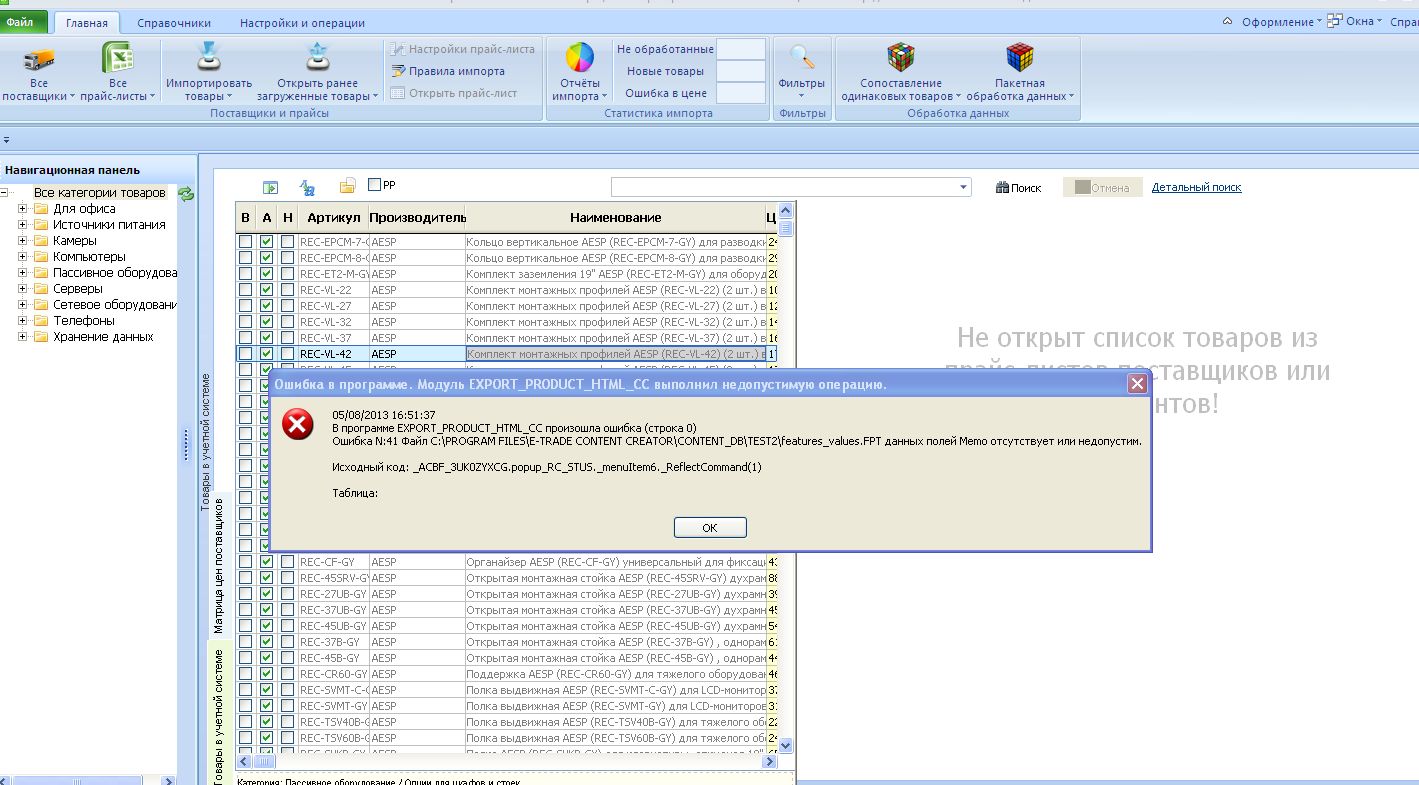The image size is (1419, 785).
Task: Uncheck column А for REC-VL-27 row
Action: [266, 306]
